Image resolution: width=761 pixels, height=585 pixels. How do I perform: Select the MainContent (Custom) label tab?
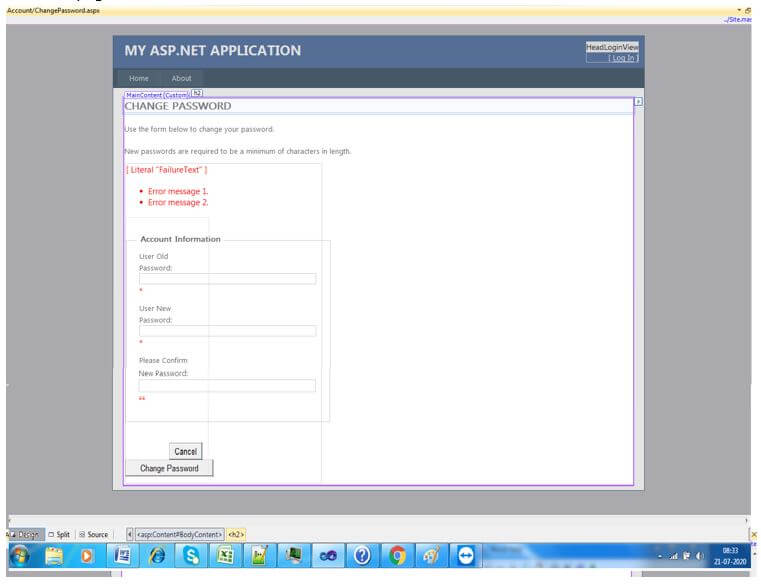click(x=157, y=95)
